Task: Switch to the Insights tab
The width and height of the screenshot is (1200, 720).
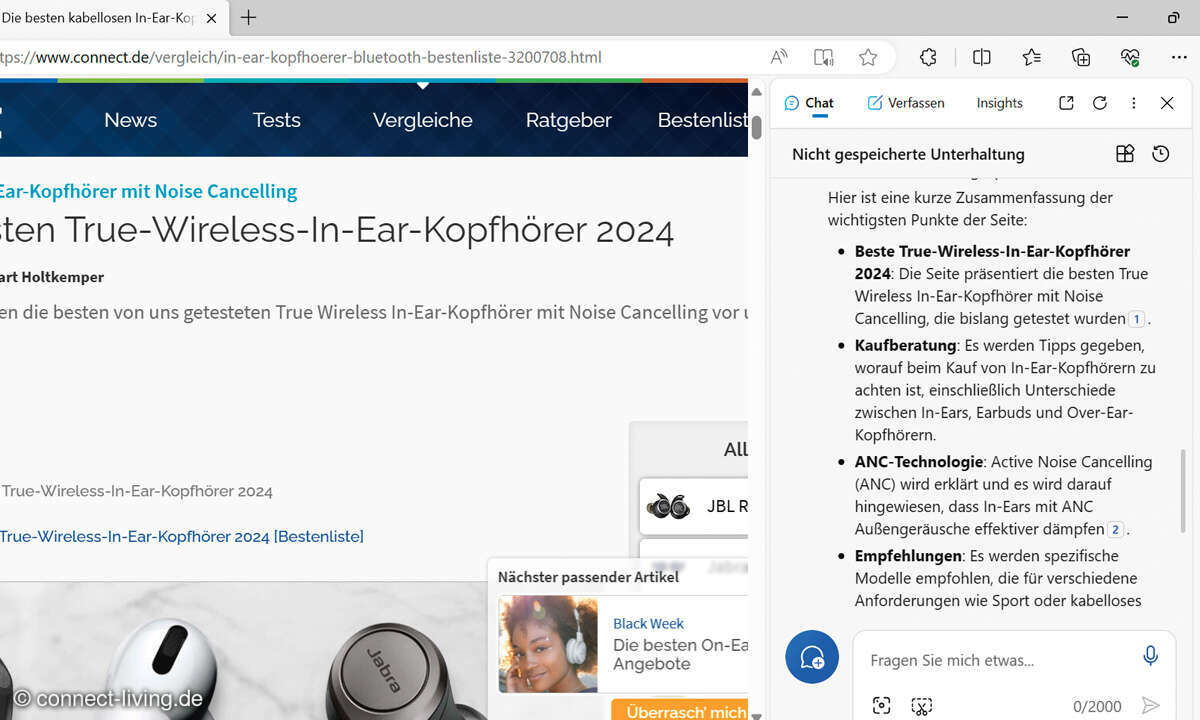Action: 999,103
